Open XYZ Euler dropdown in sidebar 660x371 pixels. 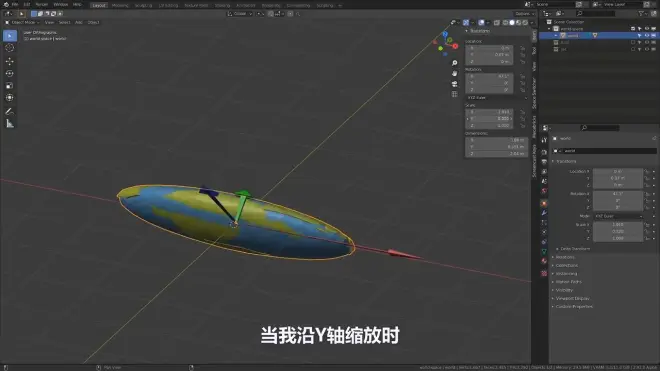tap(497, 98)
